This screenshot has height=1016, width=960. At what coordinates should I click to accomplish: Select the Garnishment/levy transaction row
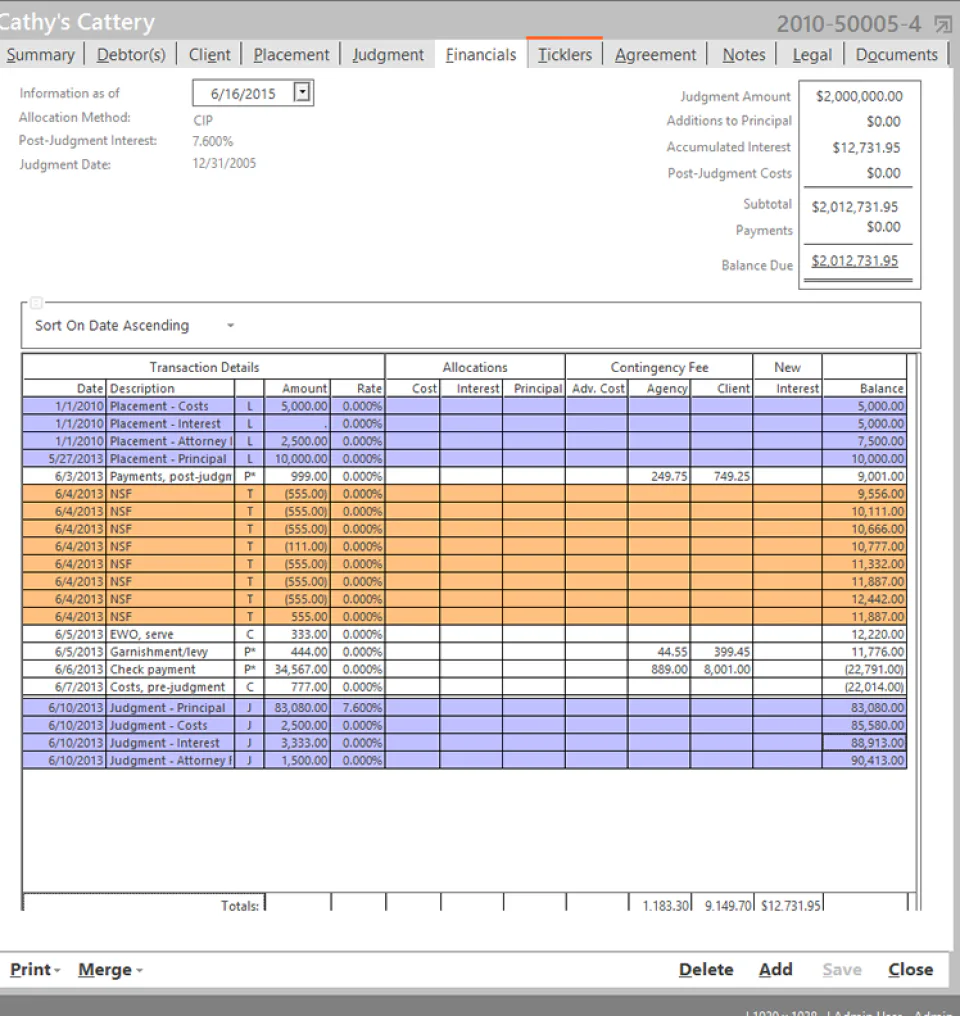tap(464, 652)
